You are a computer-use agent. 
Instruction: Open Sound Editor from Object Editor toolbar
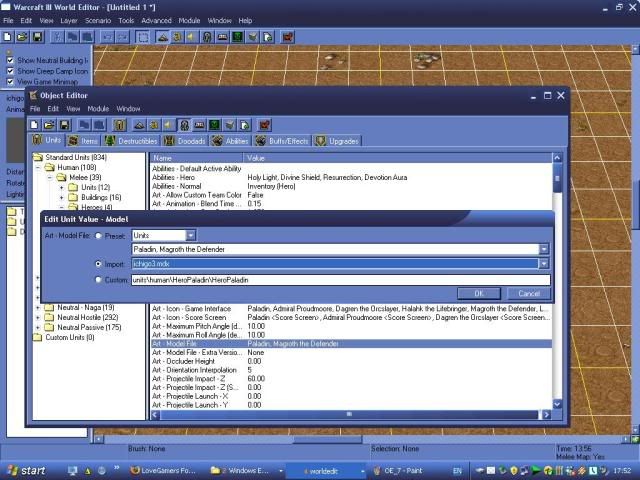coord(169,125)
